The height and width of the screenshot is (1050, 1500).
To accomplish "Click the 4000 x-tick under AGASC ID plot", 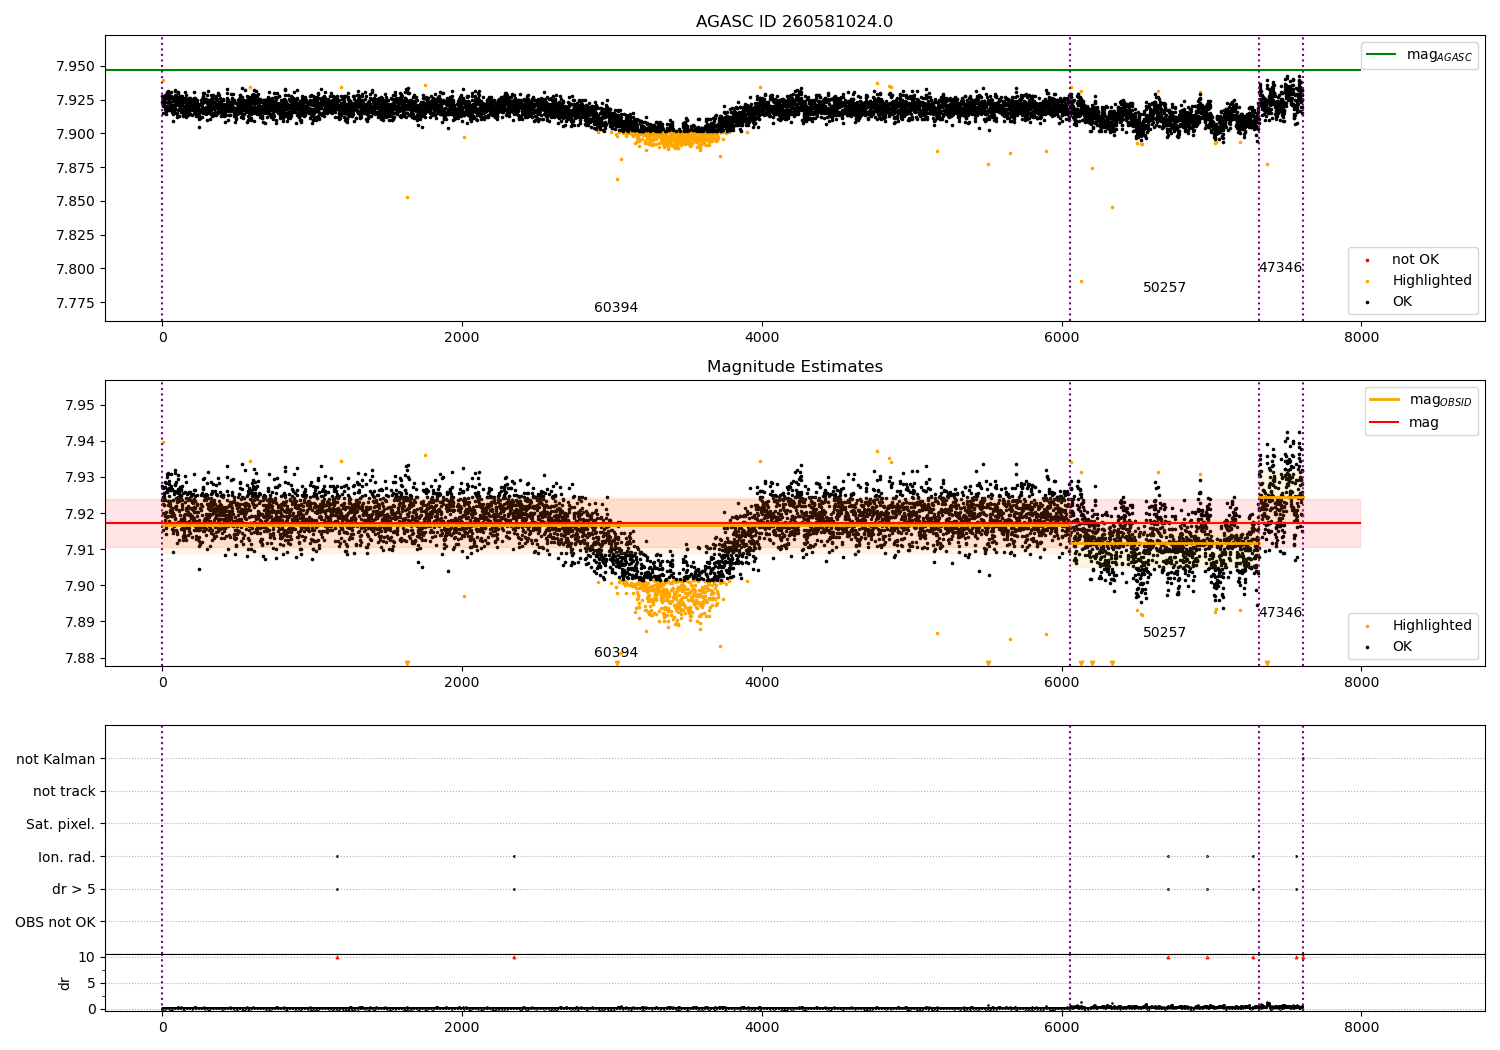I will tap(762, 338).
